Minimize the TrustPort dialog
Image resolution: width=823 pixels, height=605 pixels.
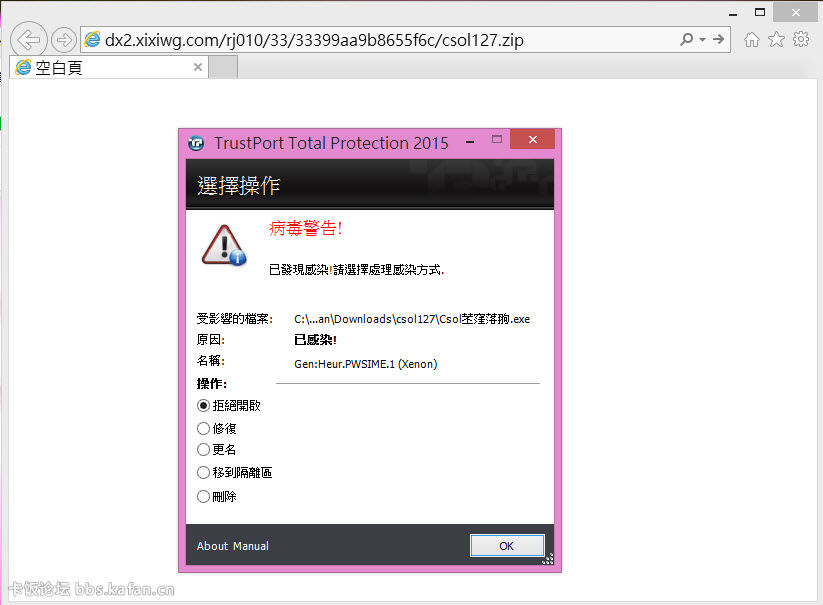470,141
